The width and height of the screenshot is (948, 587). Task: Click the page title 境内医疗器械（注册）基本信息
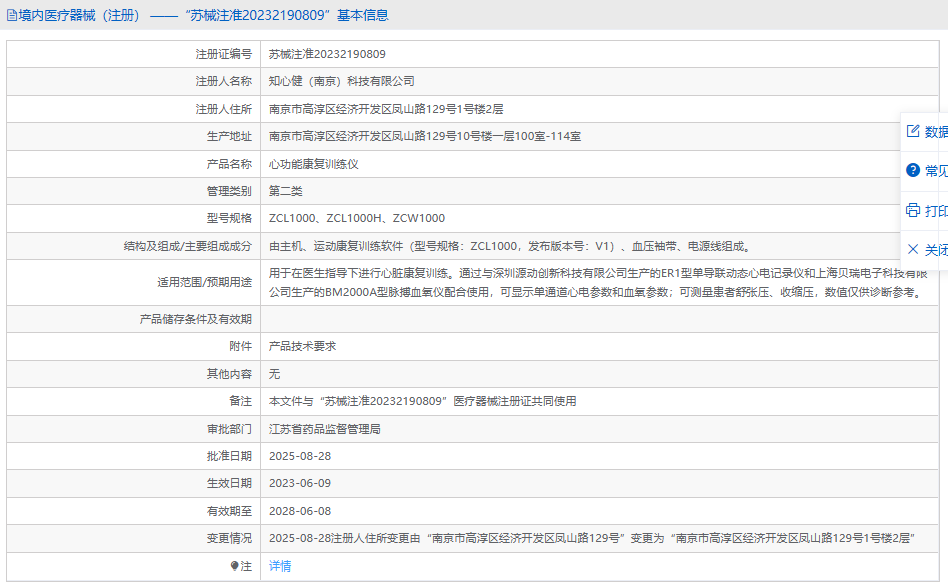pos(203,16)
